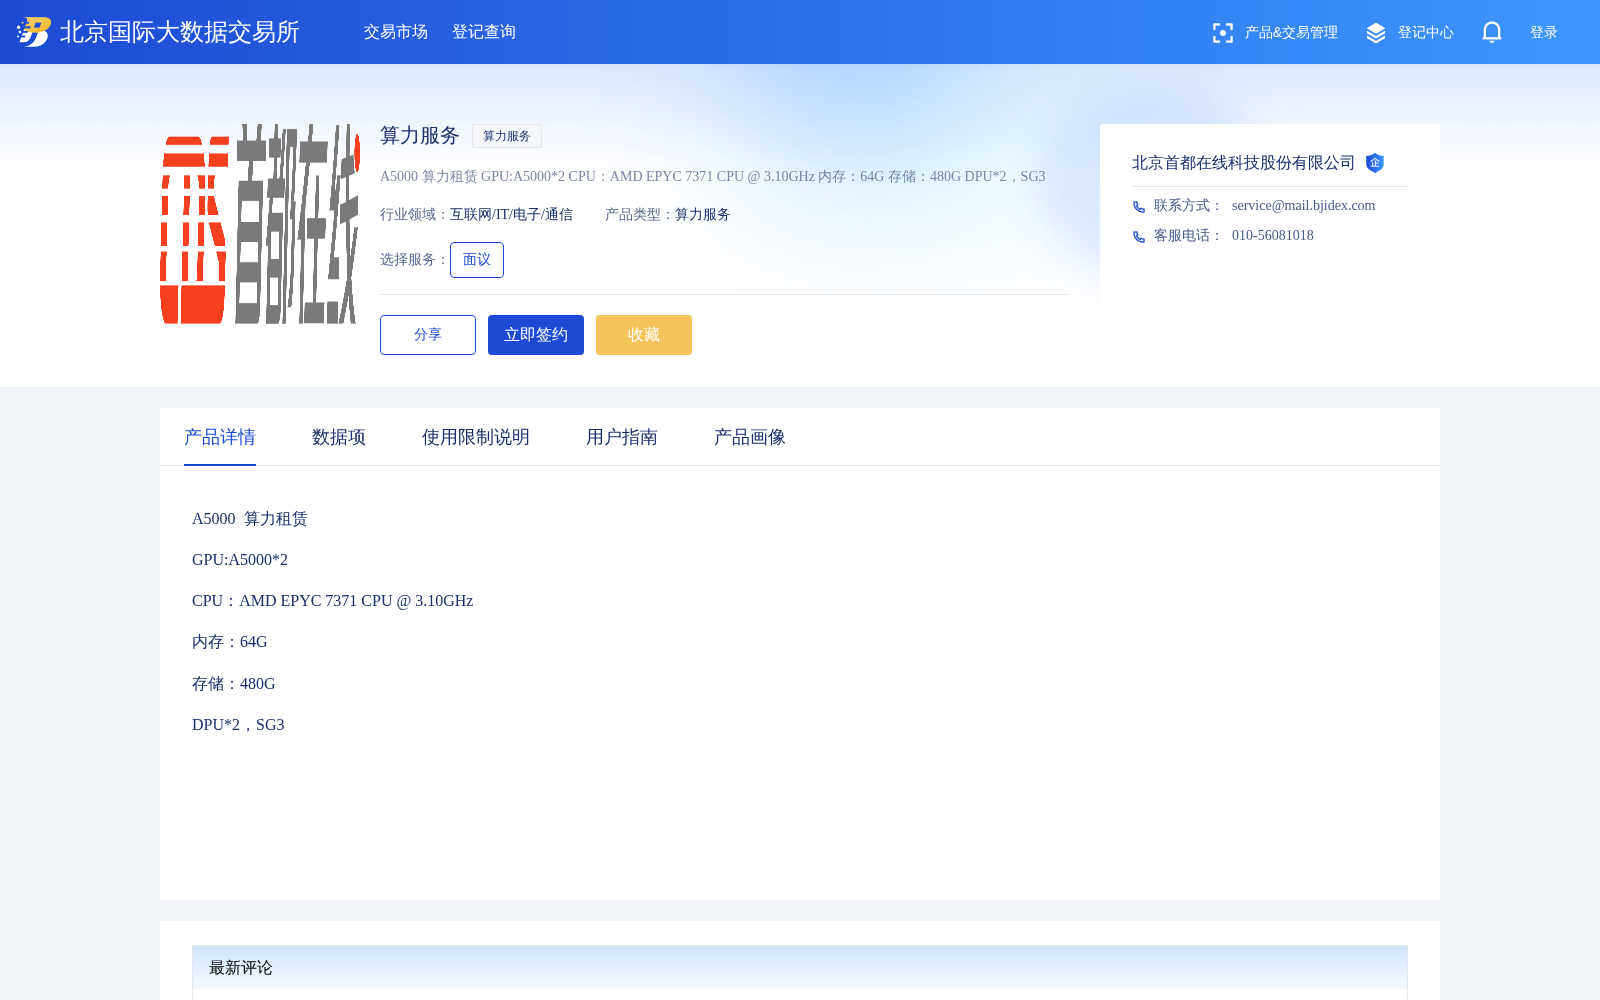This screenshot has width=1600, height=1000.
Task: Click the 最新评论 section header
Action: point(800,968)
